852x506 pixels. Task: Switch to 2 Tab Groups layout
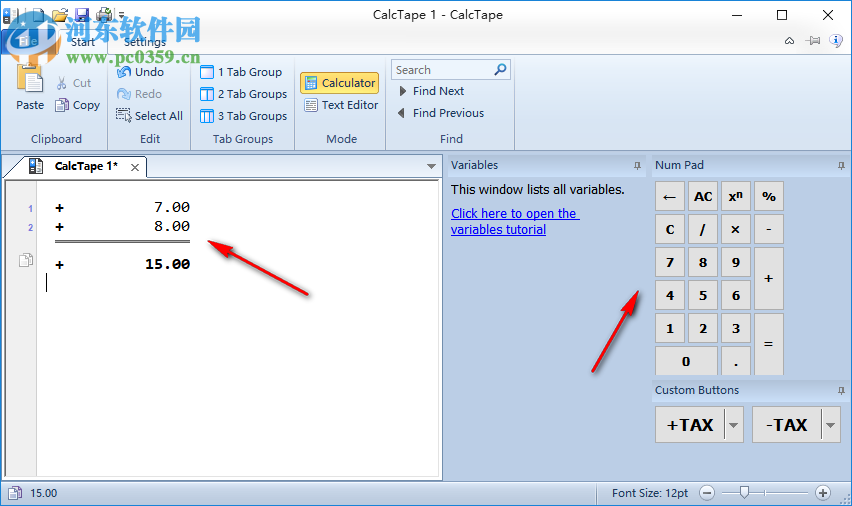pyautogui.click(x=243, y=94)
